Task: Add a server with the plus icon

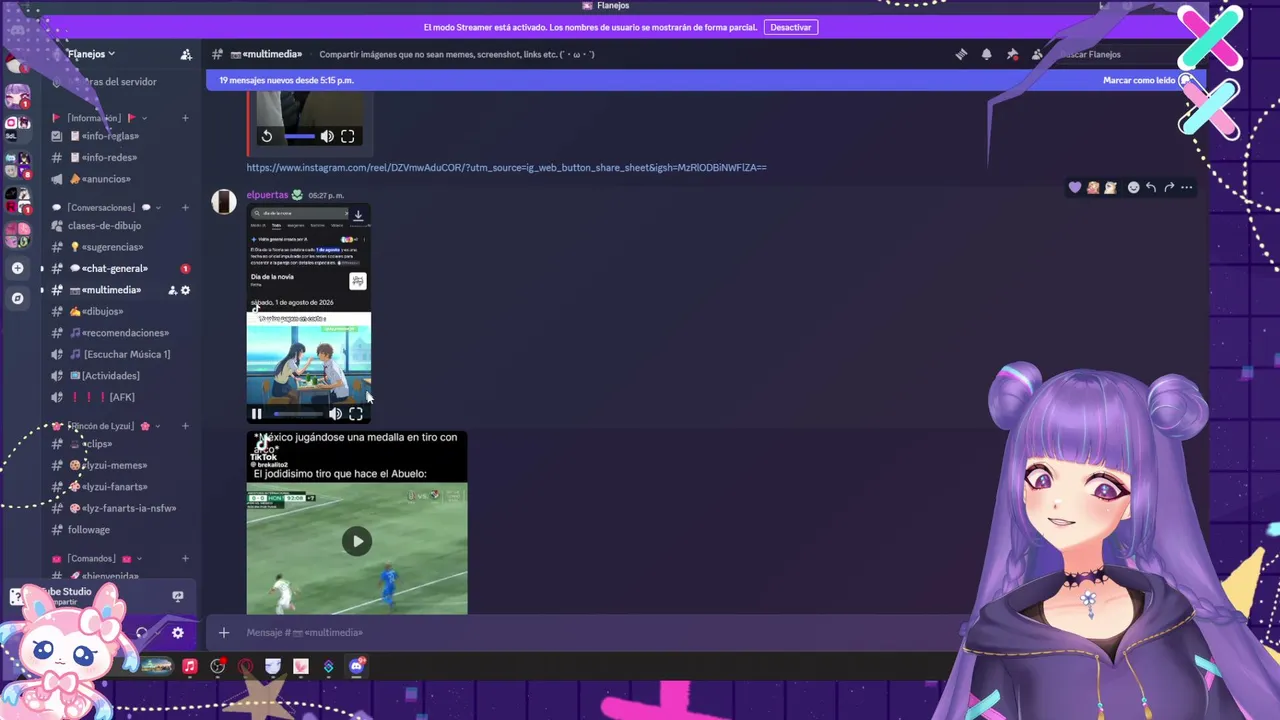Action: tap(17, 268)
